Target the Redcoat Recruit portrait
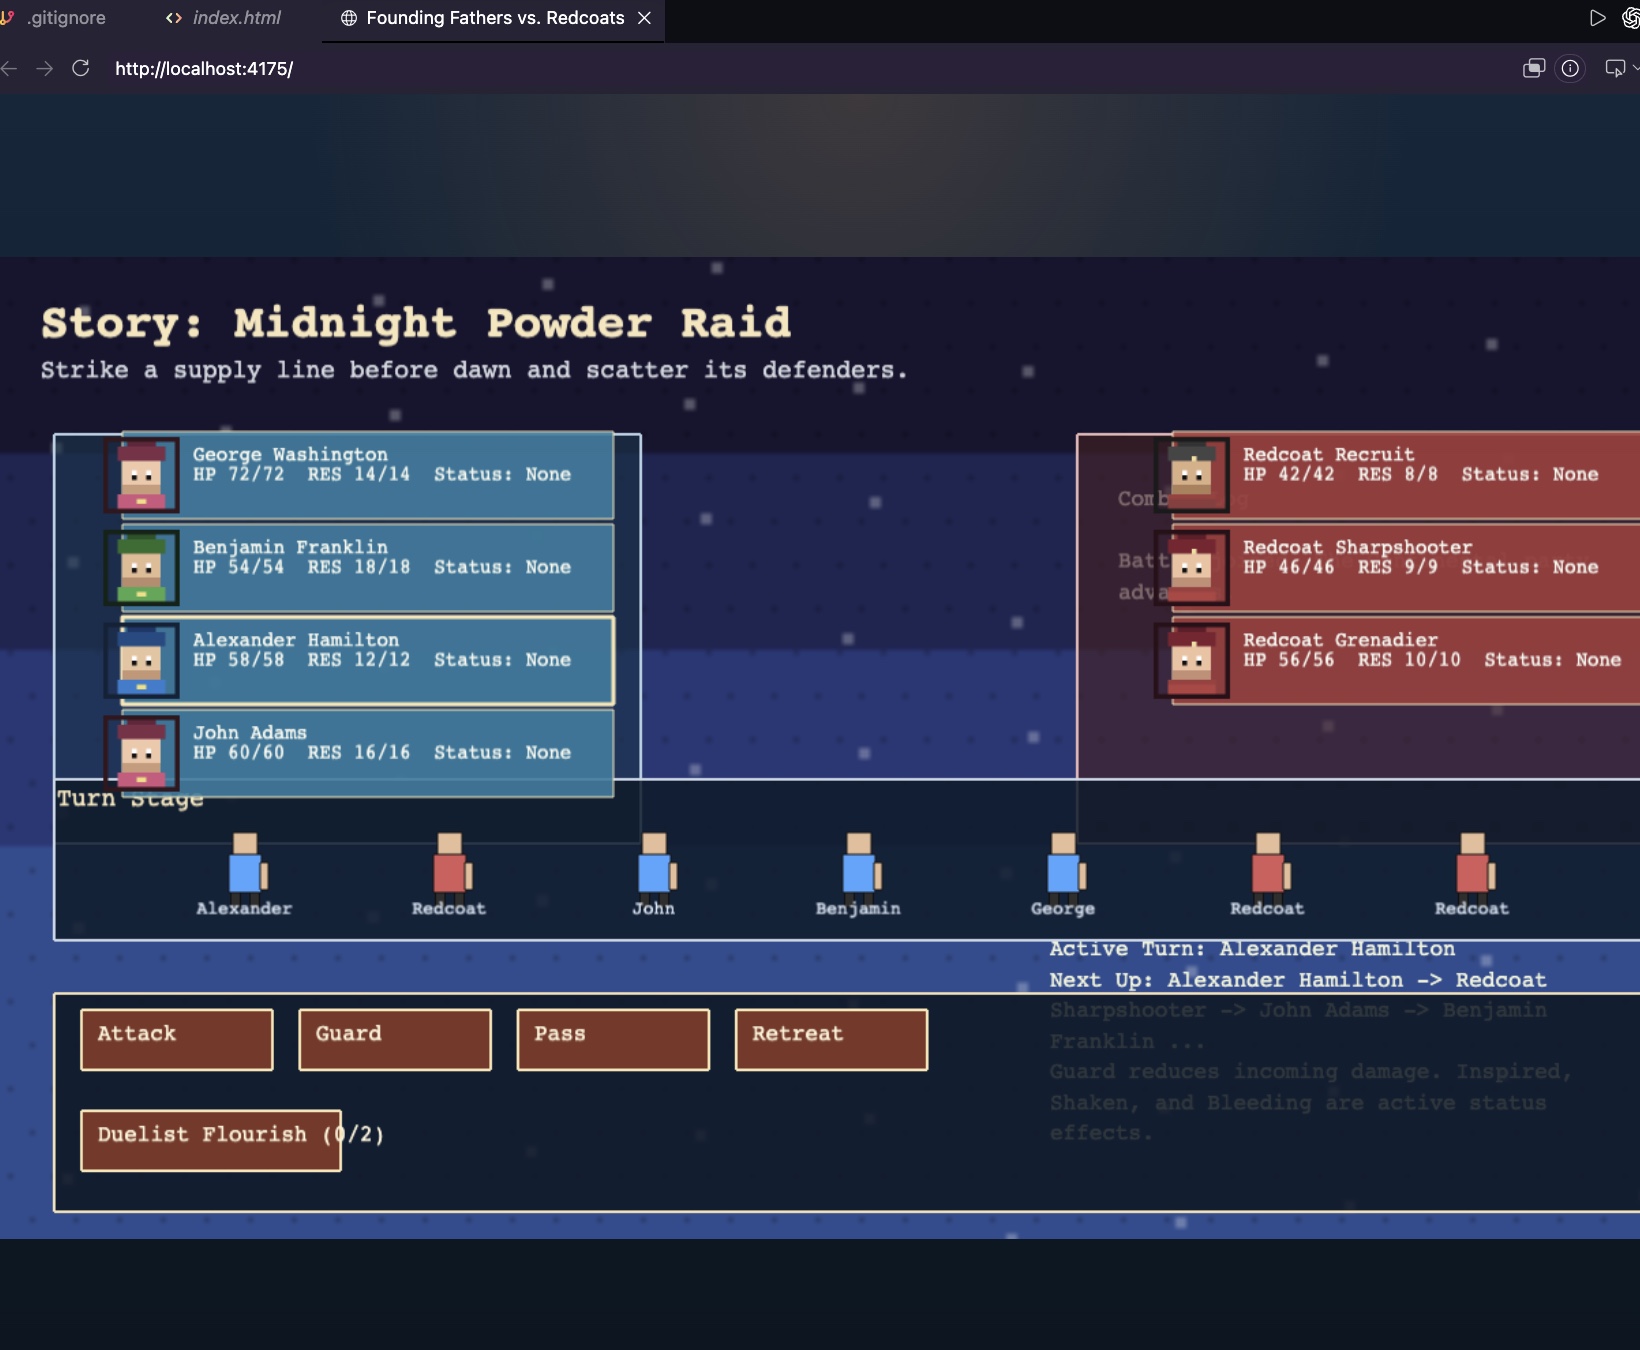Screen dimensions: 1640x1350 (x=1192, y=475)
